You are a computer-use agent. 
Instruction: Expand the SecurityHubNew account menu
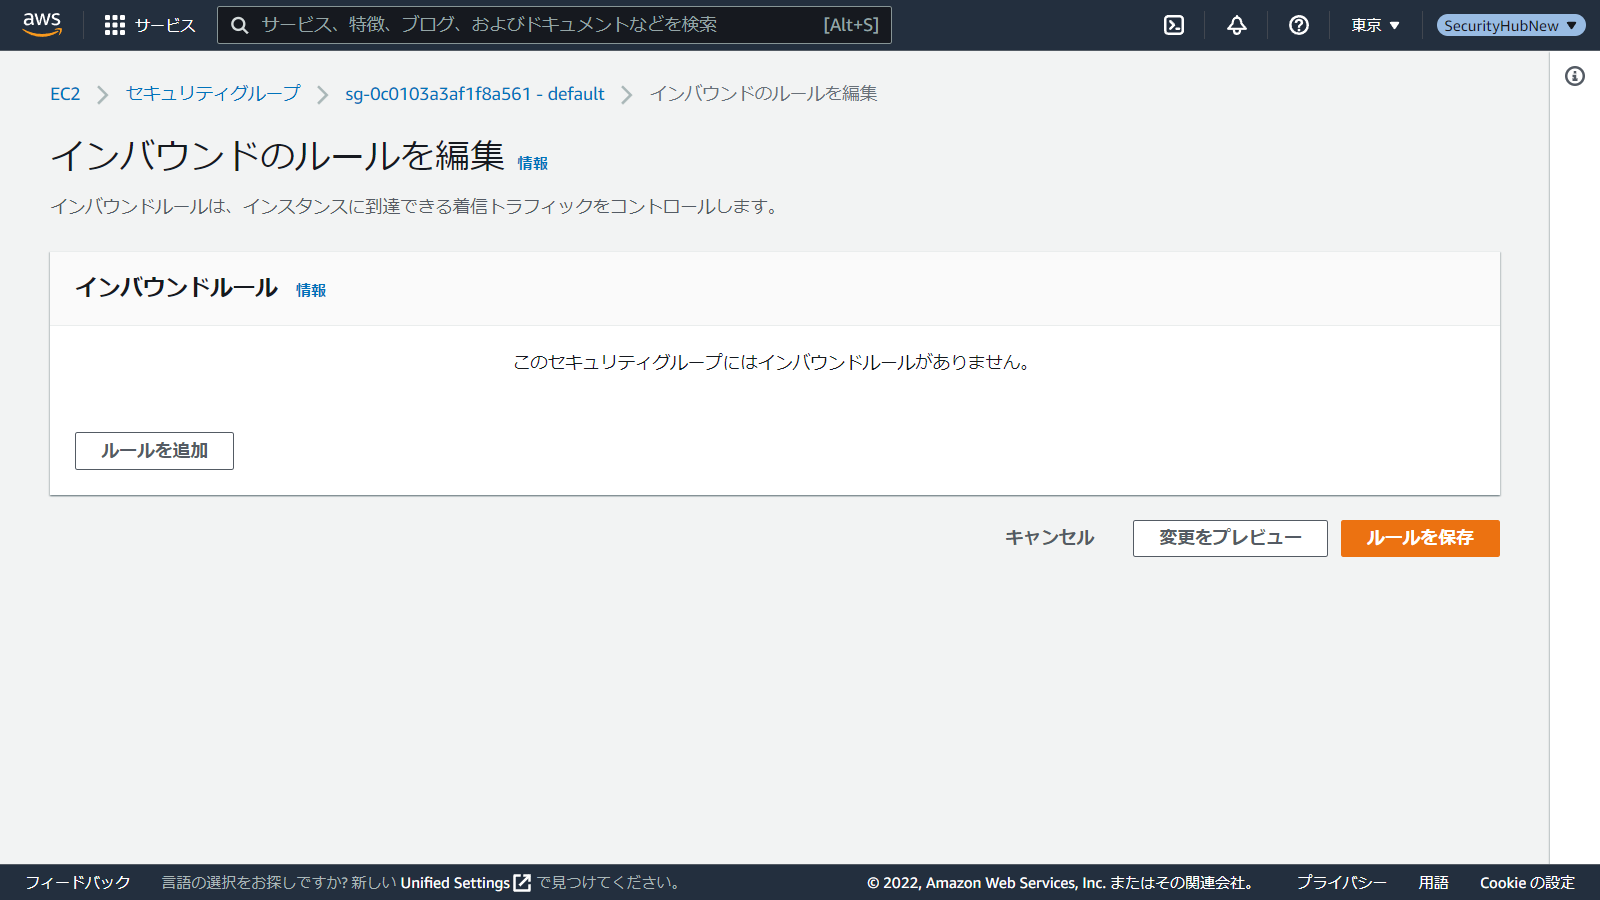(x=1510, y=25)
